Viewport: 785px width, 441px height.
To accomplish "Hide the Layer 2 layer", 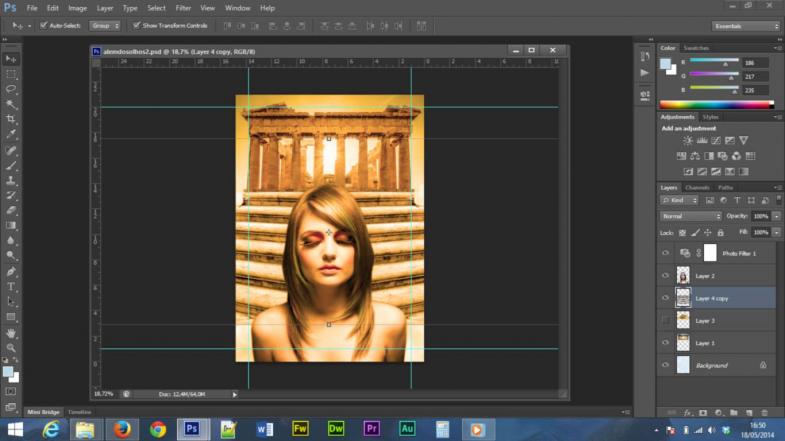I will (666, 275).
